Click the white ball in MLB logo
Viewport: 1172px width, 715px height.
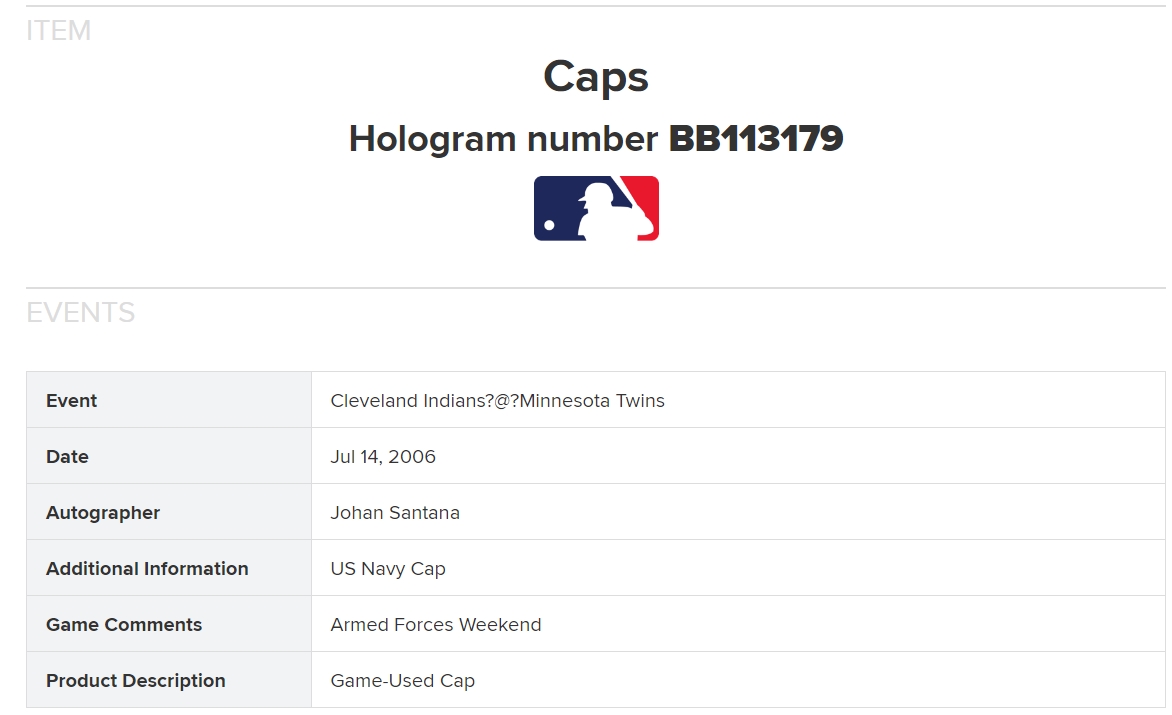point(549,225)
